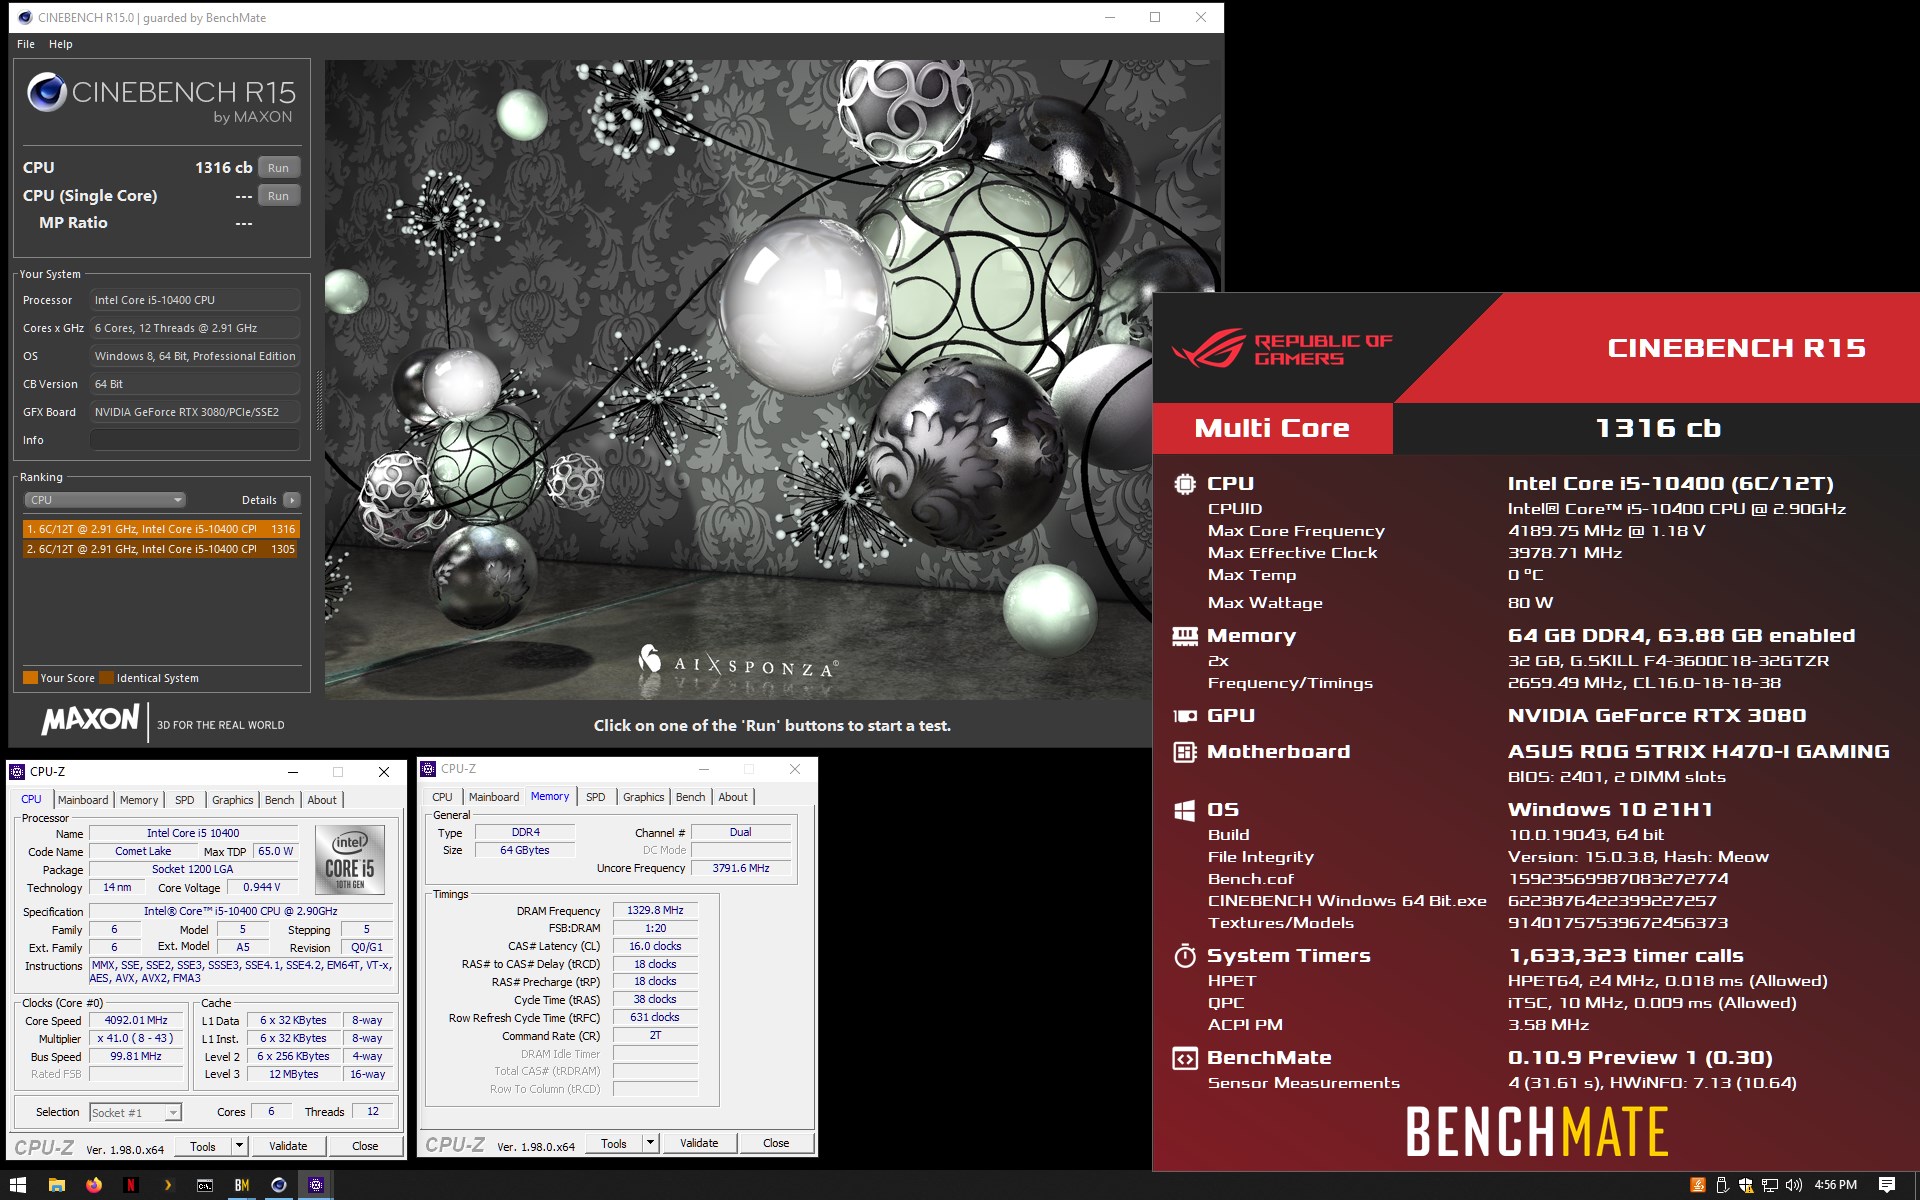The image size is (1920, 1200).
Task: Click the CPU chip icon in BenchMate panel
Action: [1184, 484]
